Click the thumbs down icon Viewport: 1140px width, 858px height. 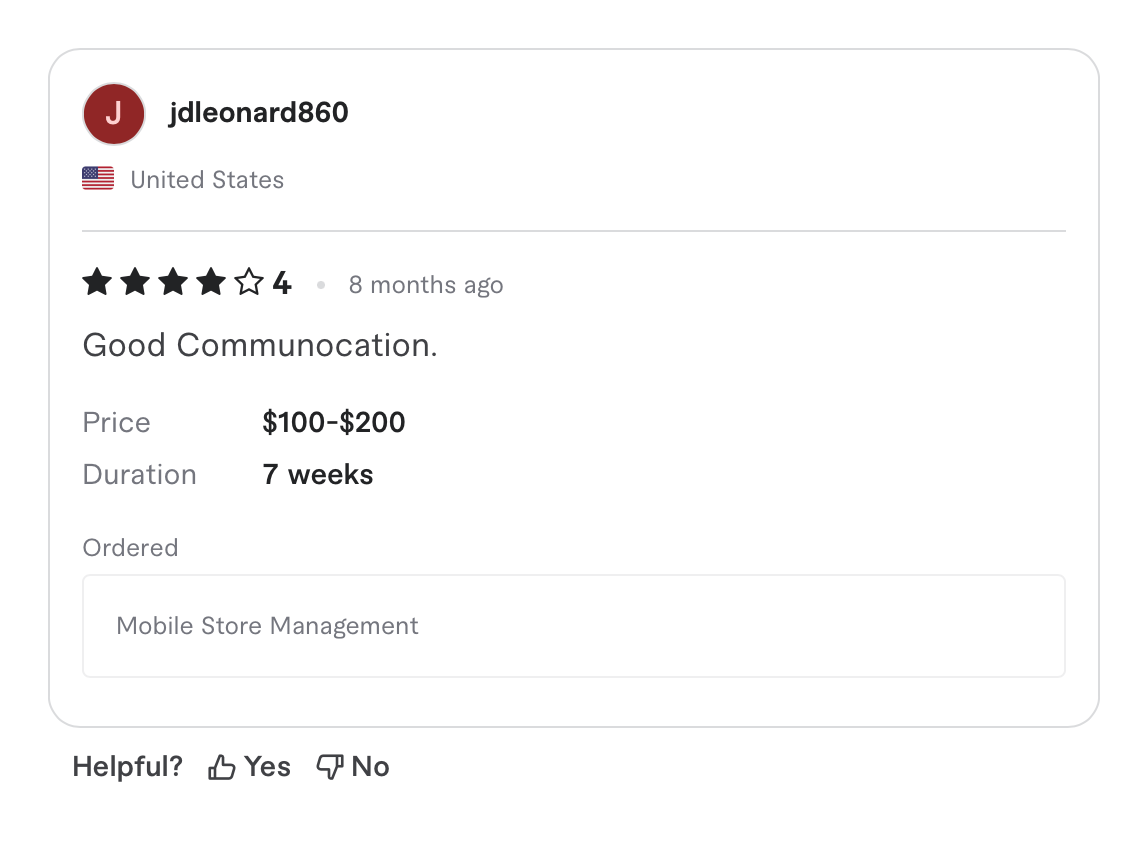pyautogui.click(x=330, y=766)
